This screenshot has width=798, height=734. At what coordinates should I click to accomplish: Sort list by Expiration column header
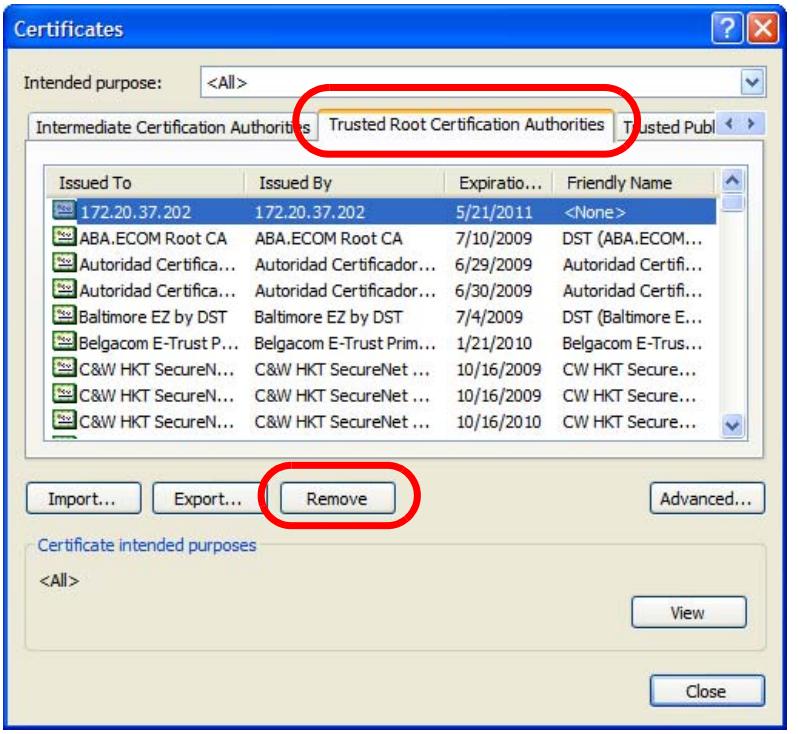499,183
